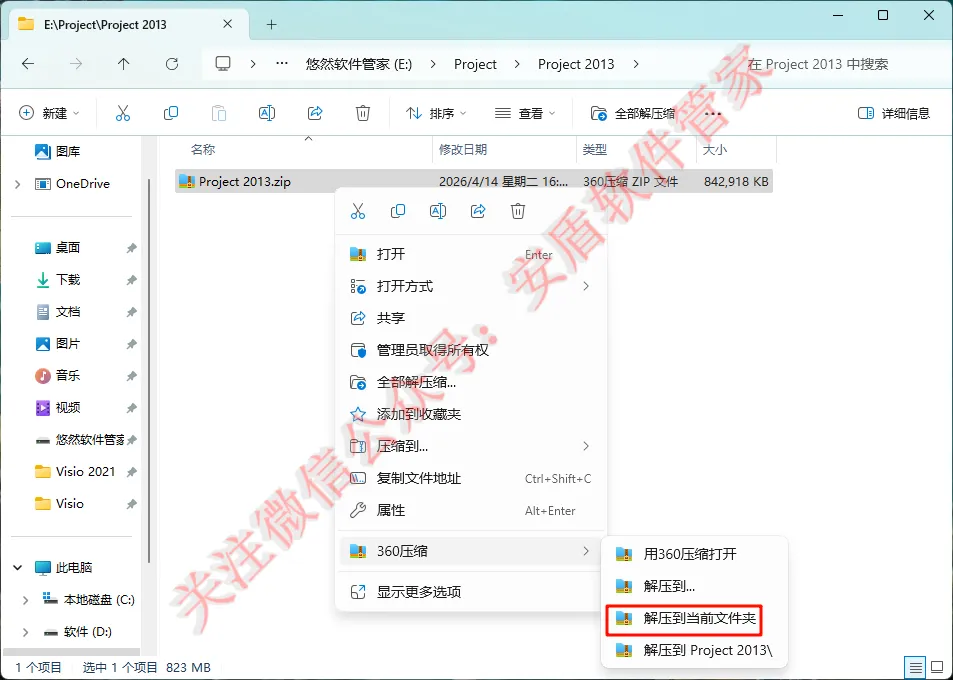
Task: Go back with the Back arrow
Action: [28, 64]
